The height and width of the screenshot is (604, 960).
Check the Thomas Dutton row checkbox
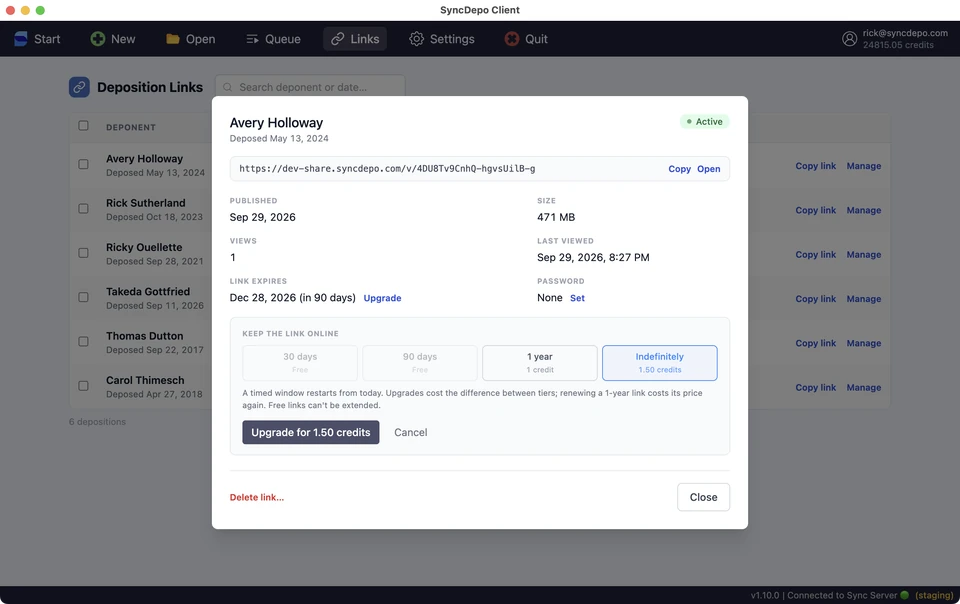[83, 341]
